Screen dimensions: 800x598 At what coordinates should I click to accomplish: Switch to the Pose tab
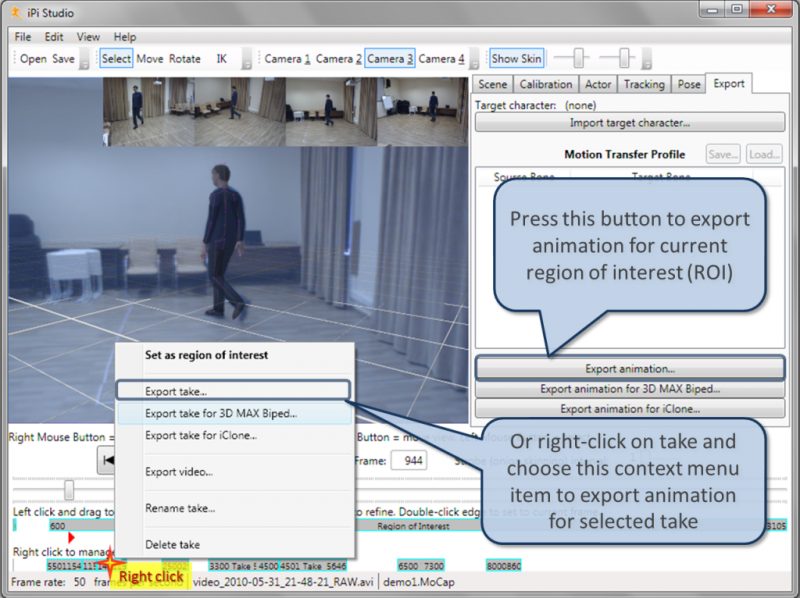[x=689, y=84]
